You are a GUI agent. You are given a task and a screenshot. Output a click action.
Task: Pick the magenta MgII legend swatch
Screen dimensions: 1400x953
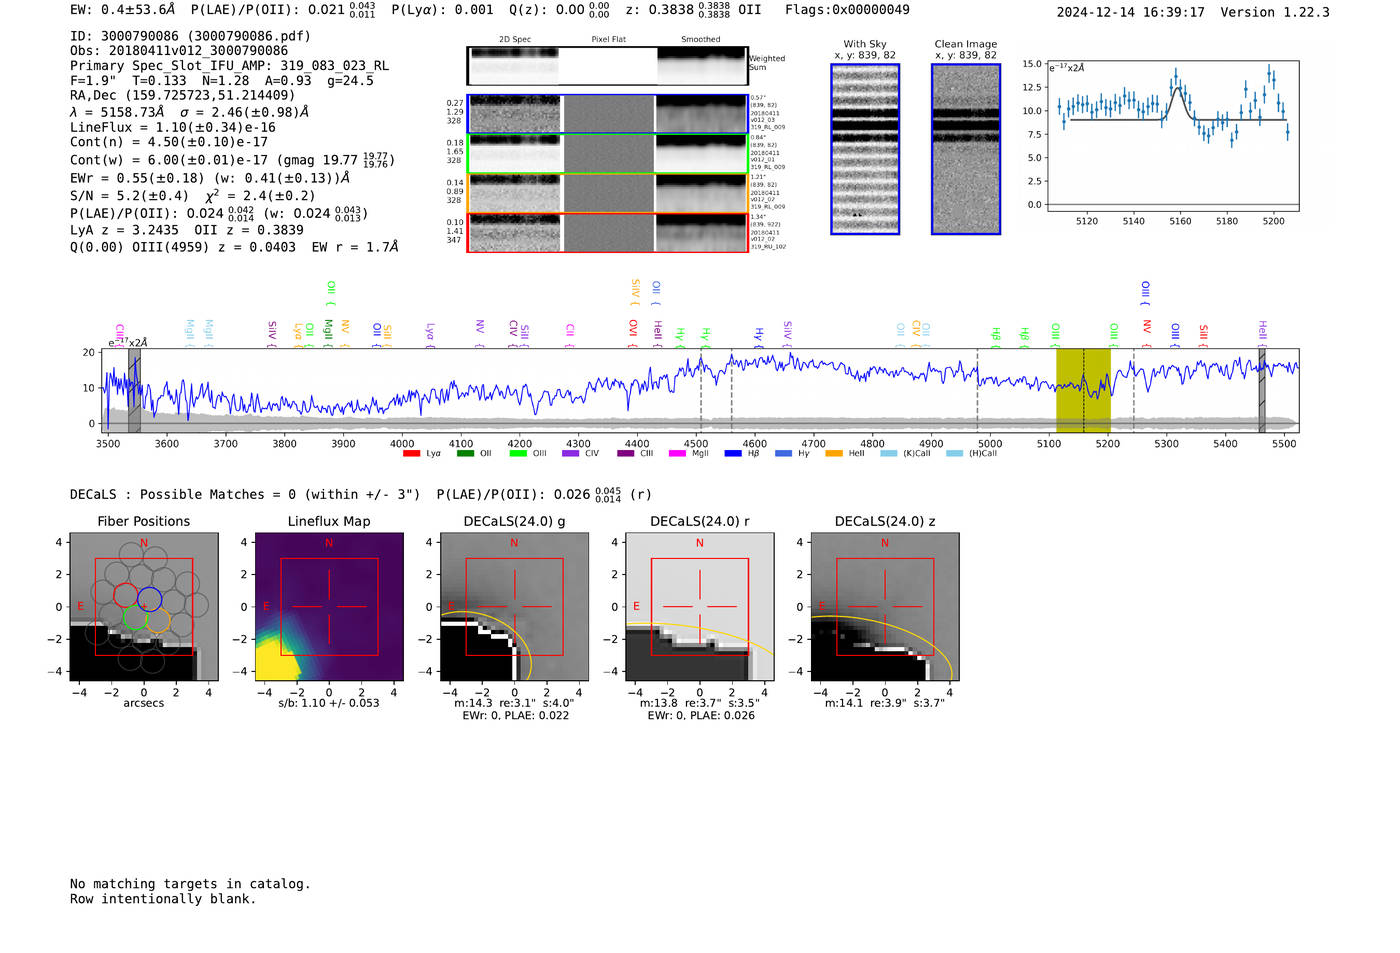[677, 454]
